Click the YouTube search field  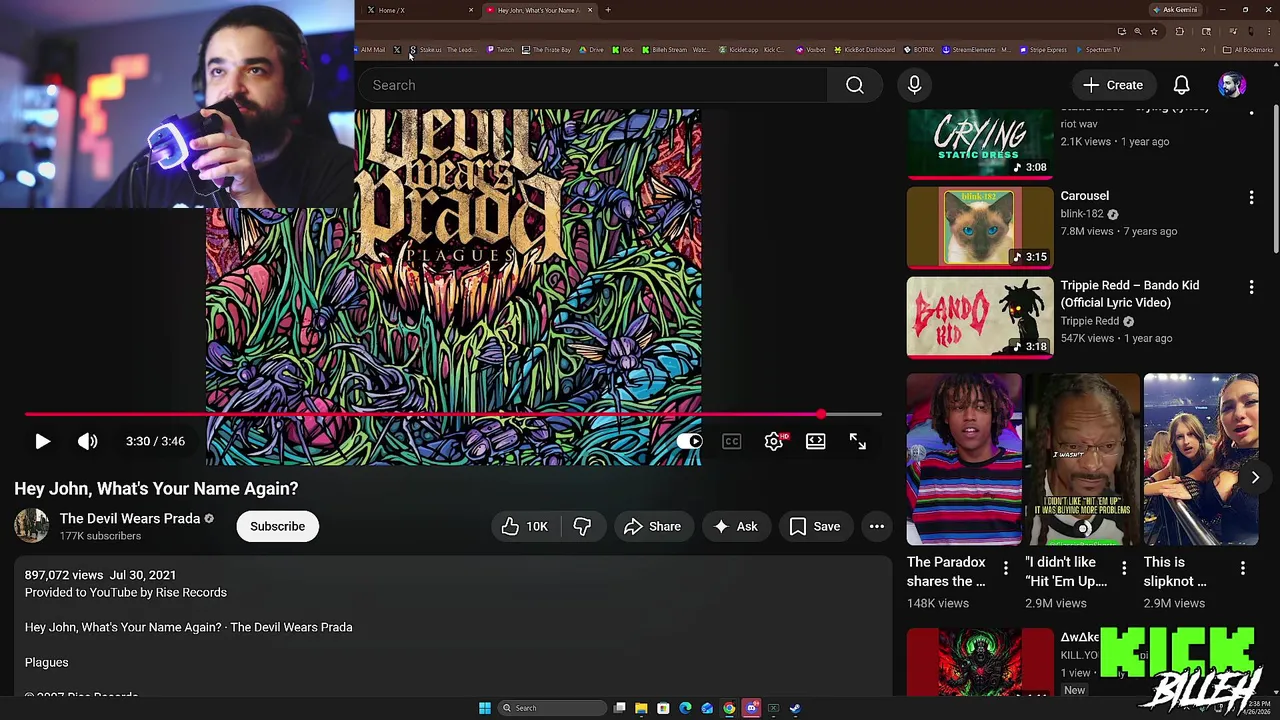coord(593,85)
